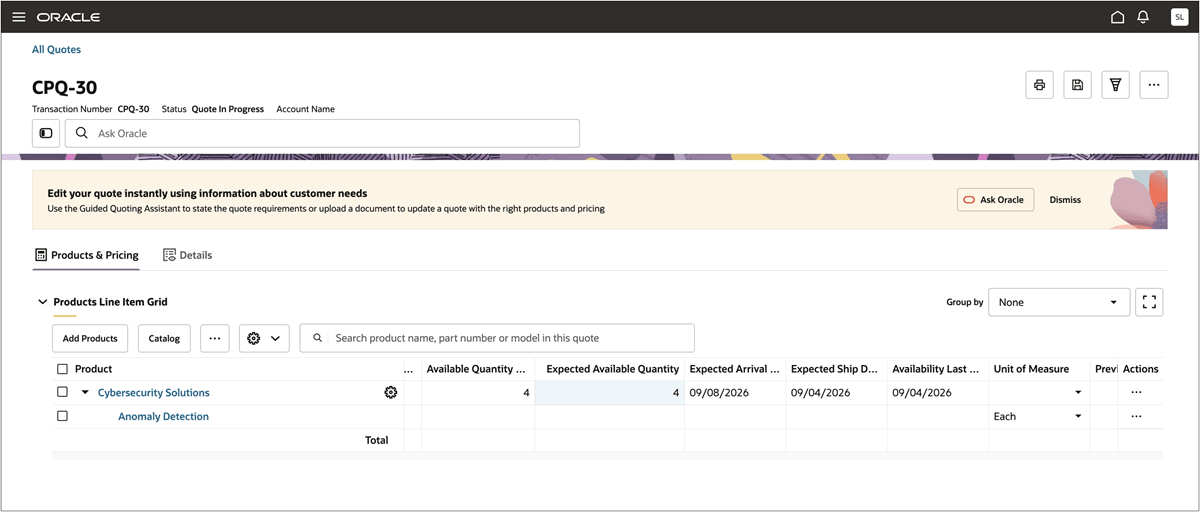This screenshot has width=1200, height=512.
Task: Save the quote using disk icon
Action: (1077, 85)
